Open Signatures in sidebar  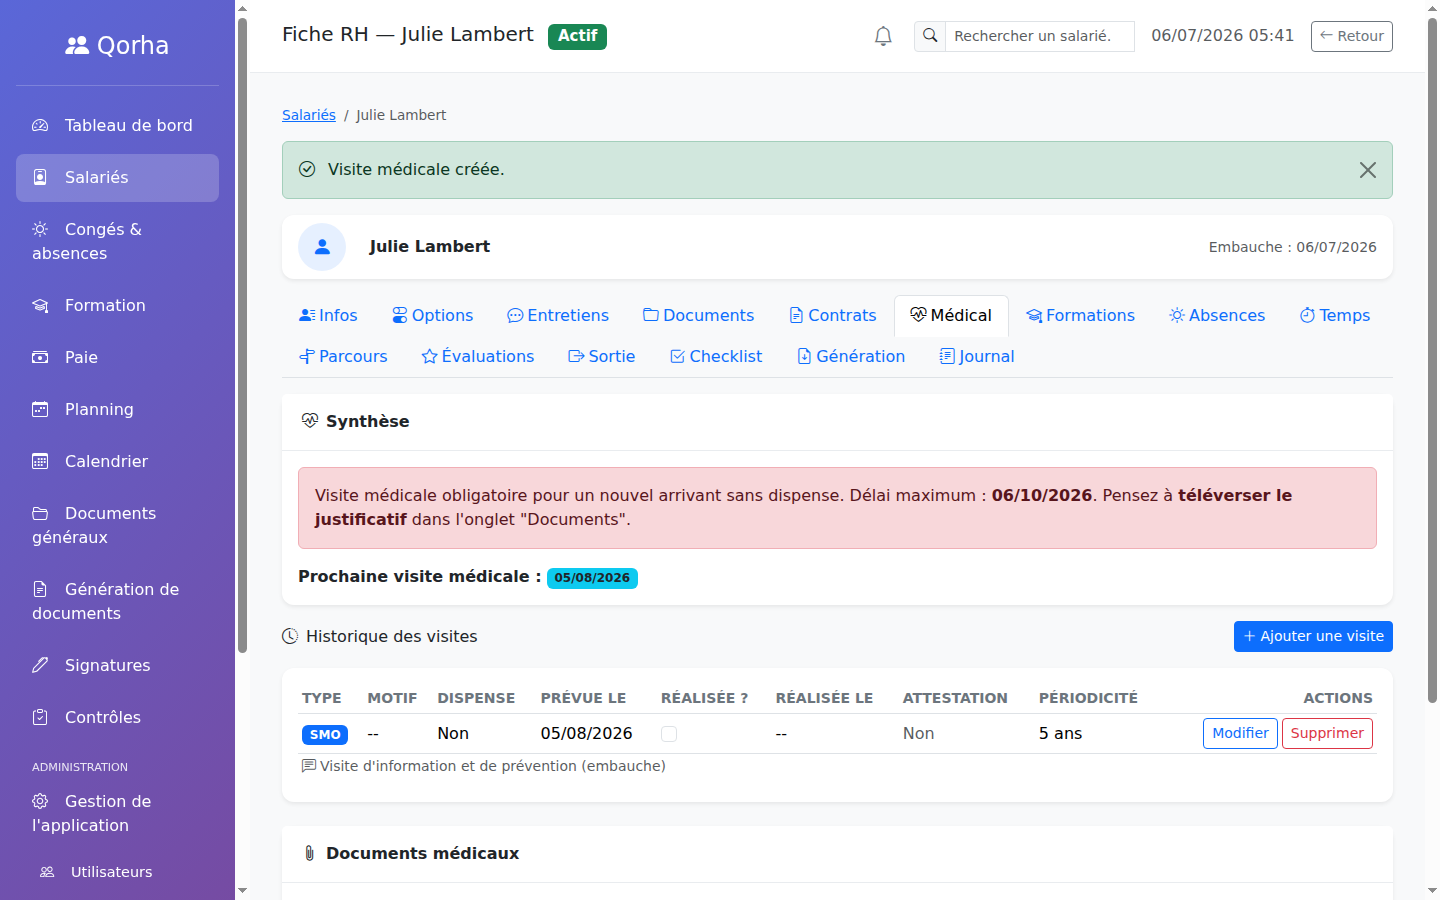(x=117, y=665)
